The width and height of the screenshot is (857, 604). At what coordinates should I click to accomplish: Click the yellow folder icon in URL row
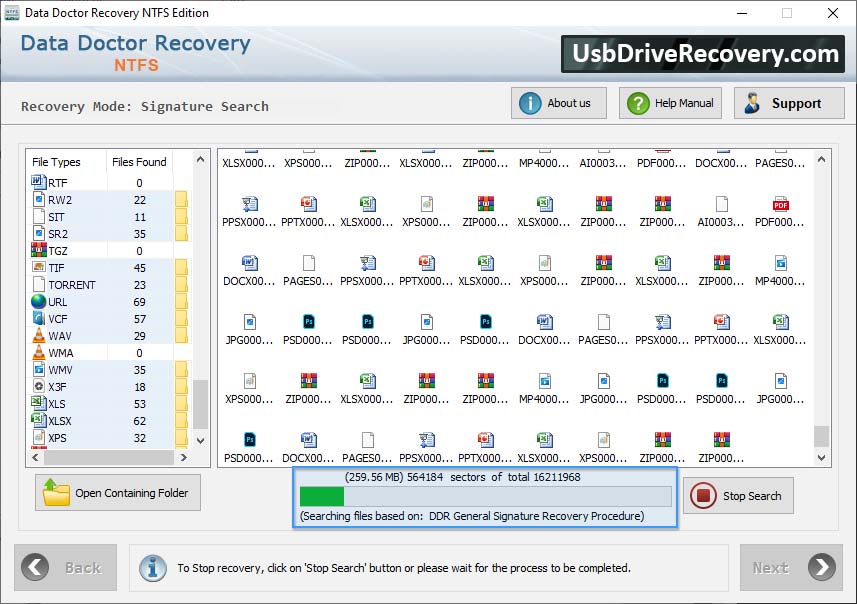click(181, 301)
